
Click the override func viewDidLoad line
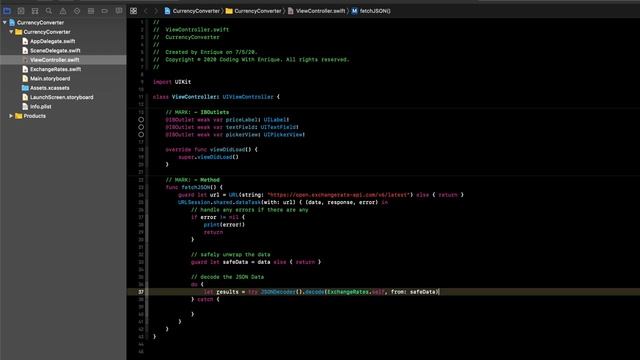coord(211,149)
